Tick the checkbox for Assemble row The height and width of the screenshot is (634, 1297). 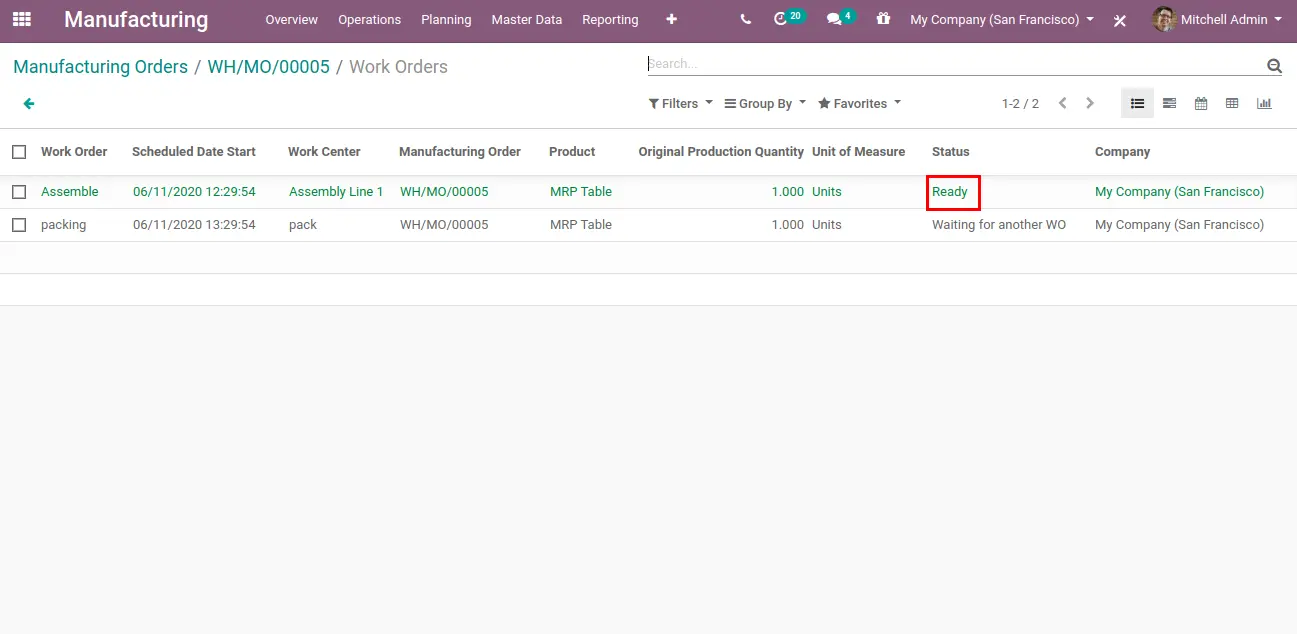pos(19,192)
